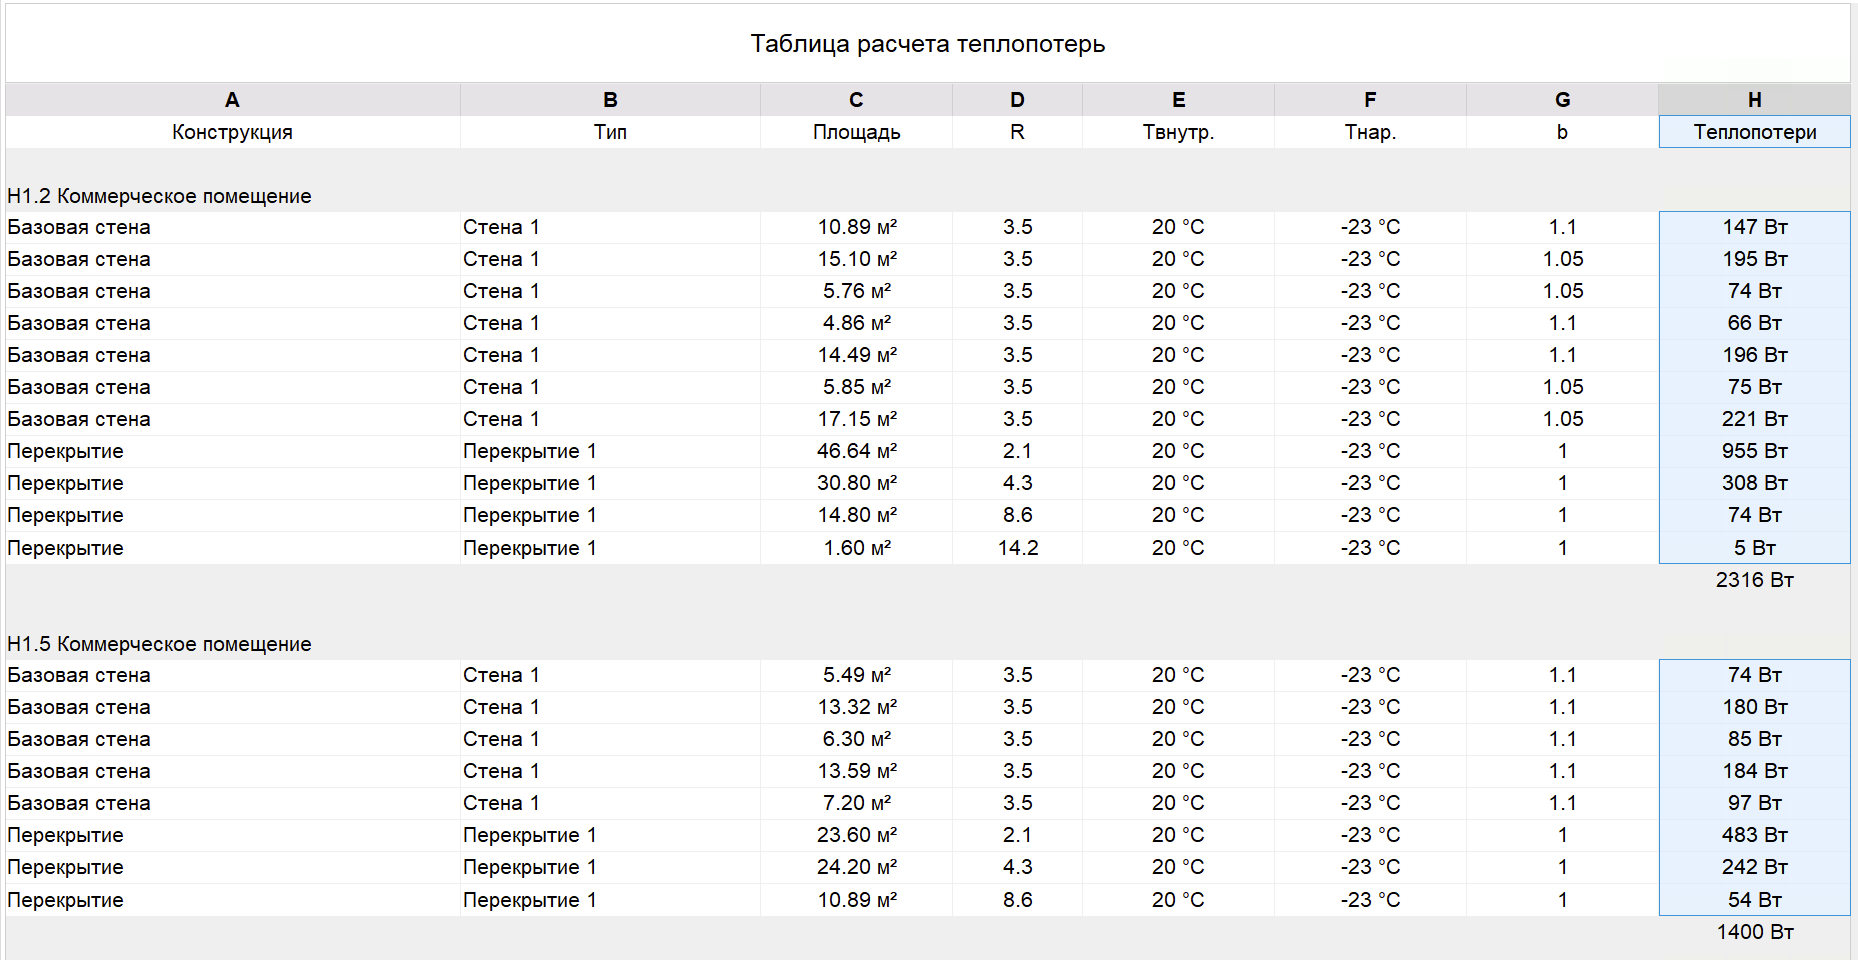The image size is (1858, 960).
Task: Click the 483 Вт heat loss cell
Action: pos(1754,835)
